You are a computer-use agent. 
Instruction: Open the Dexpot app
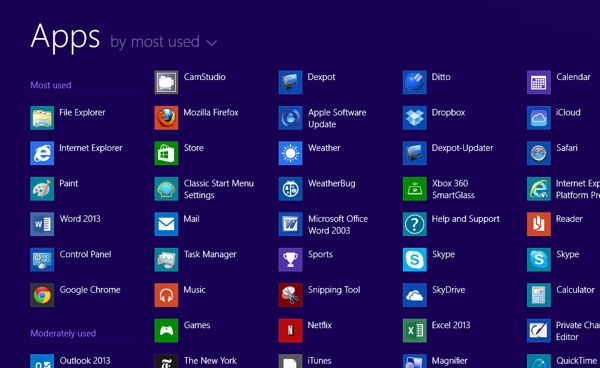coord(307,82)
